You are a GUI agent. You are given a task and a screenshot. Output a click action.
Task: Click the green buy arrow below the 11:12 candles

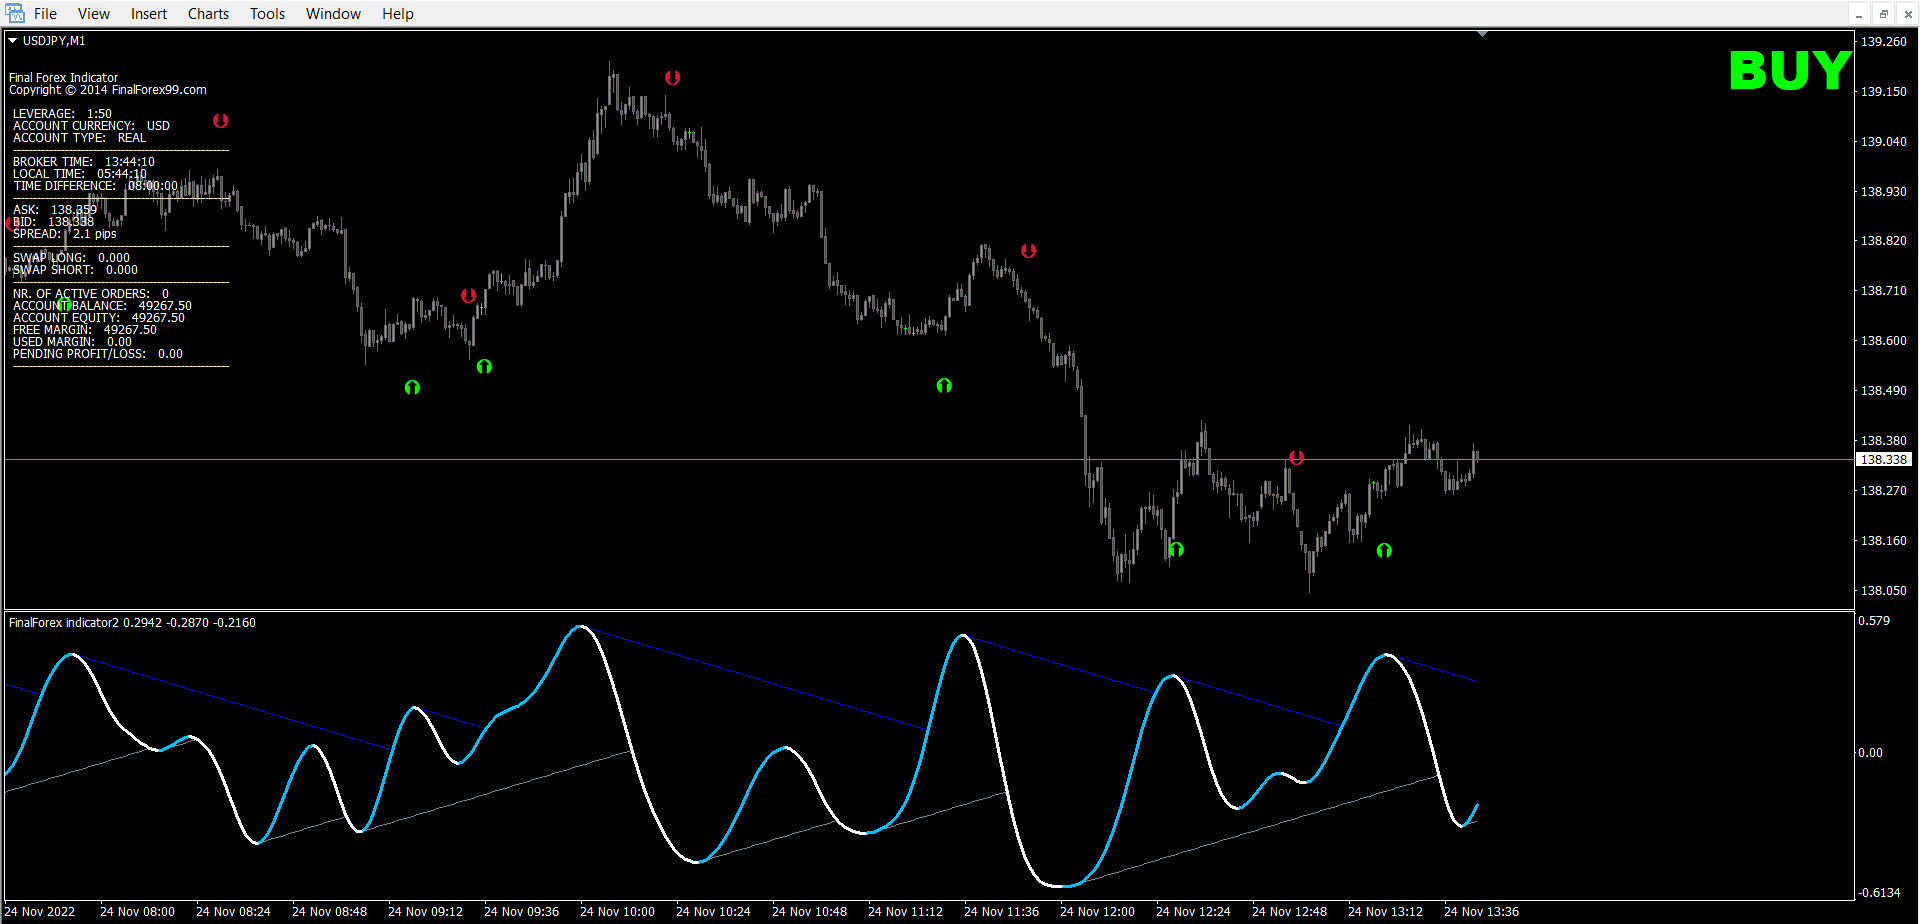[x=944, y=386]
